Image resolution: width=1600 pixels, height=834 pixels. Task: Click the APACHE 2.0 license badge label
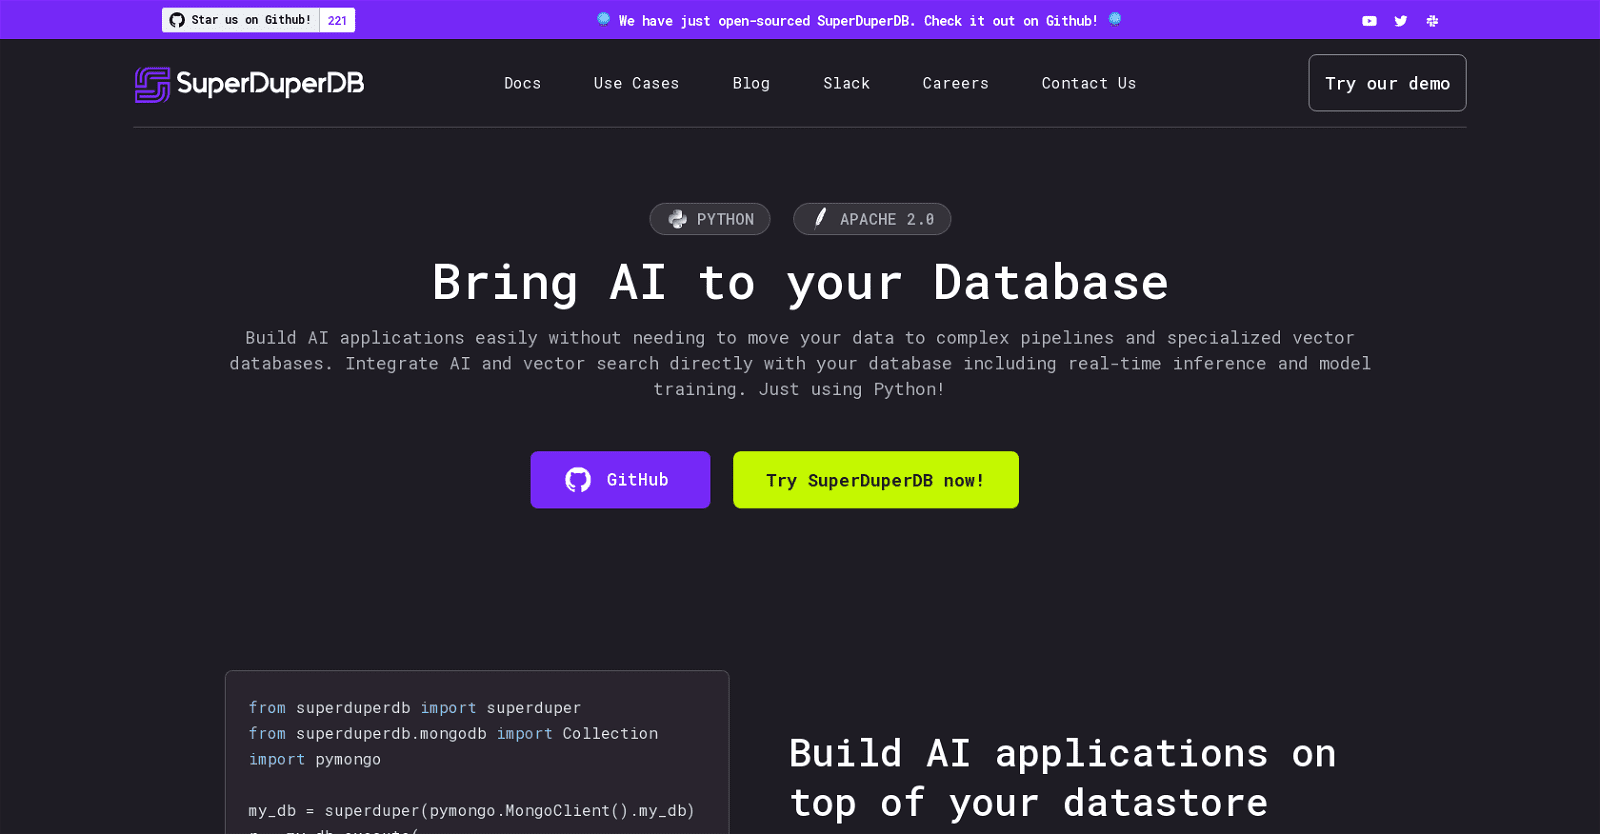pos(886,219)
